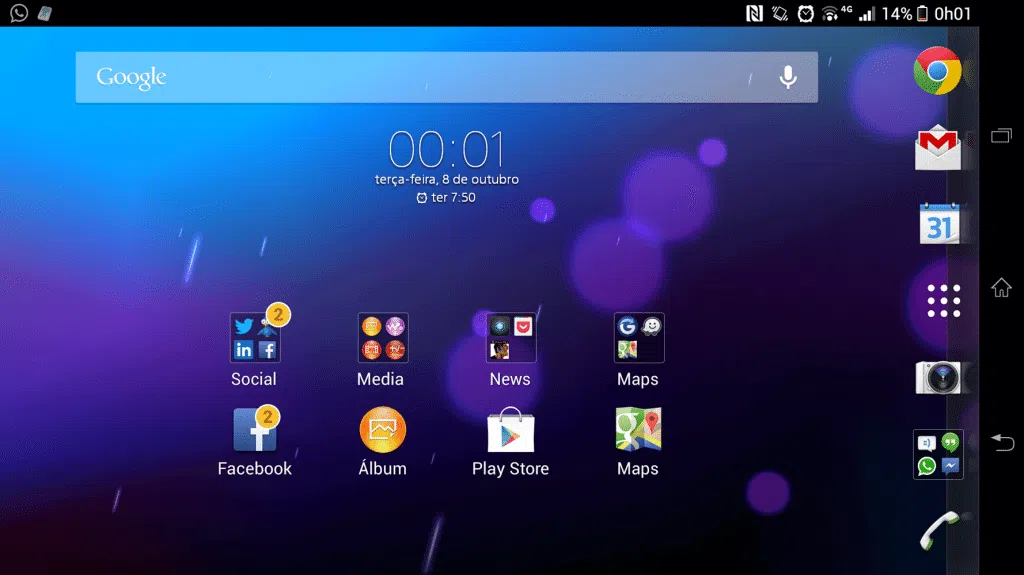This screenshot has height=575, width=1024.
Task: Launch the Gmail app
Action: (x=937, y=147)
